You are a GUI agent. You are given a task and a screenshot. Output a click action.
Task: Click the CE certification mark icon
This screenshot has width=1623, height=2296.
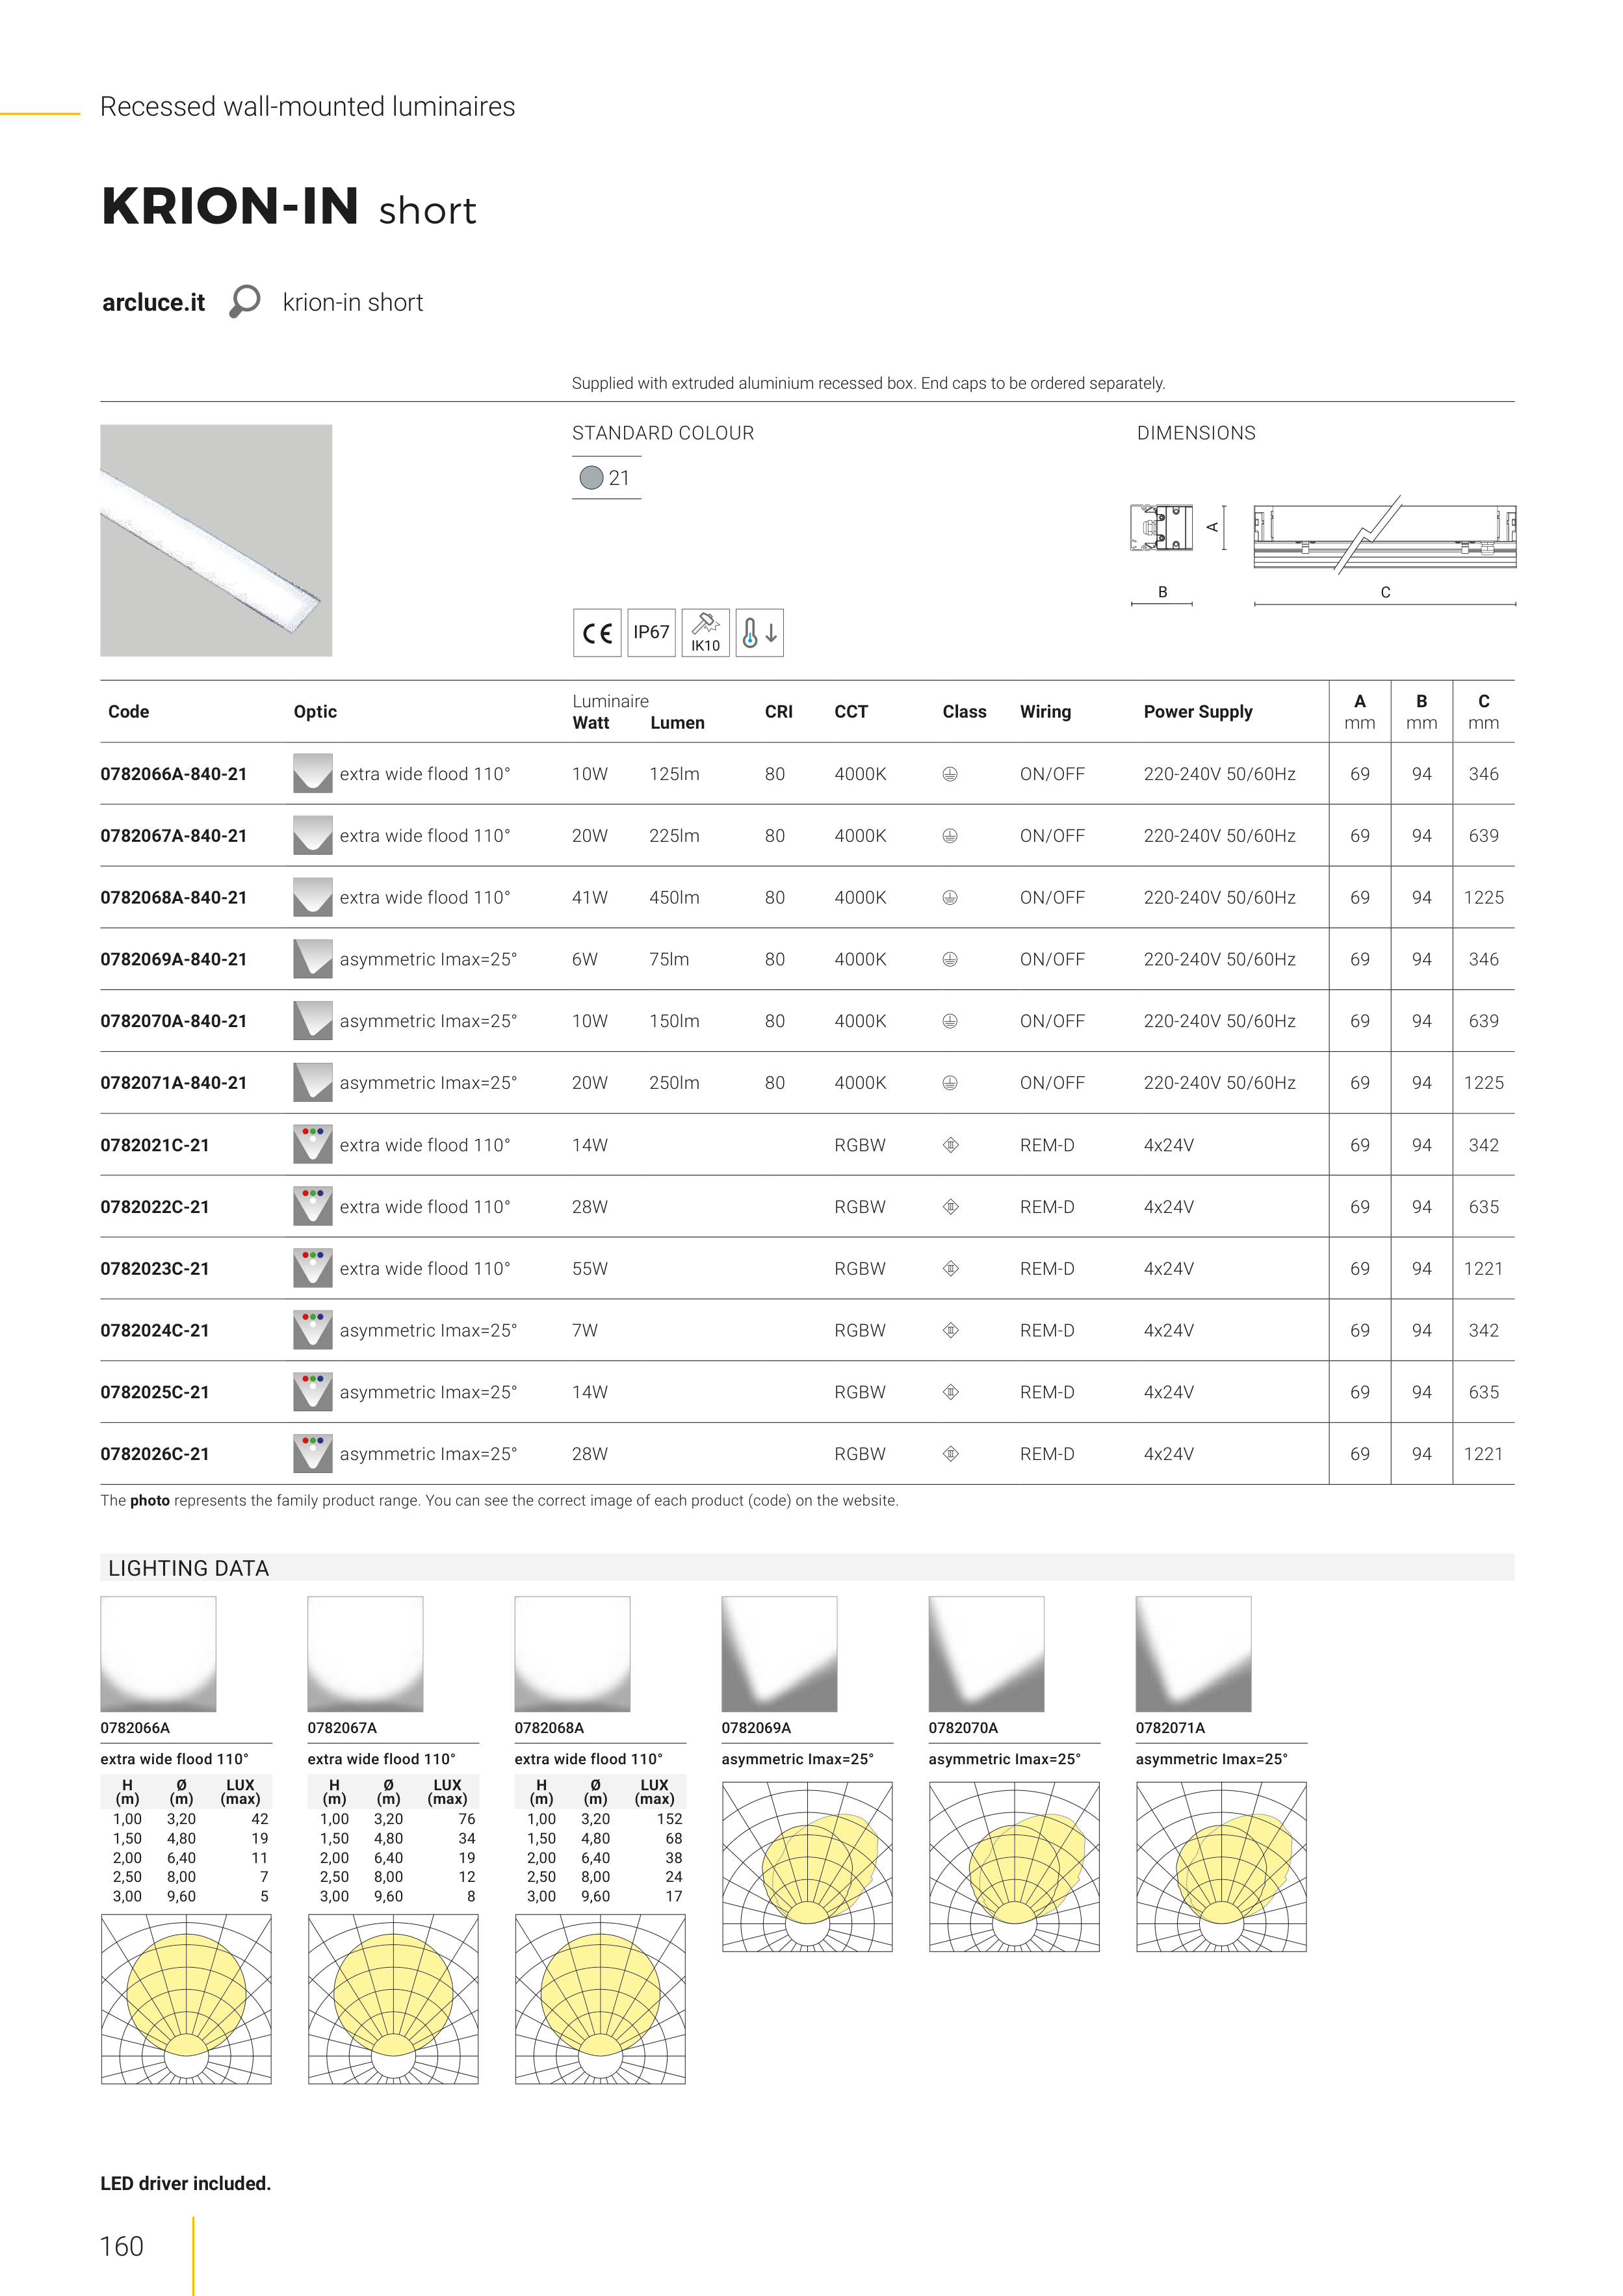[597, 633]
